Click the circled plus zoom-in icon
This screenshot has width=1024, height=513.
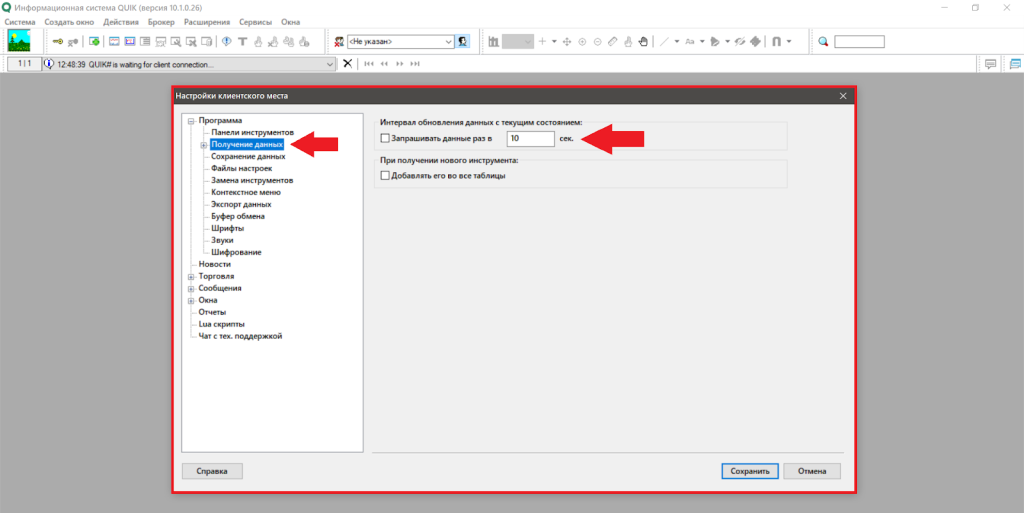coord(583,42)
